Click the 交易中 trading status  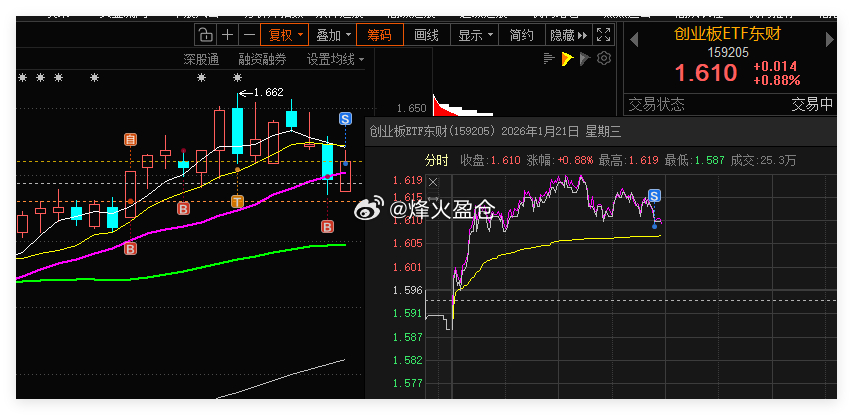point(812,104)
